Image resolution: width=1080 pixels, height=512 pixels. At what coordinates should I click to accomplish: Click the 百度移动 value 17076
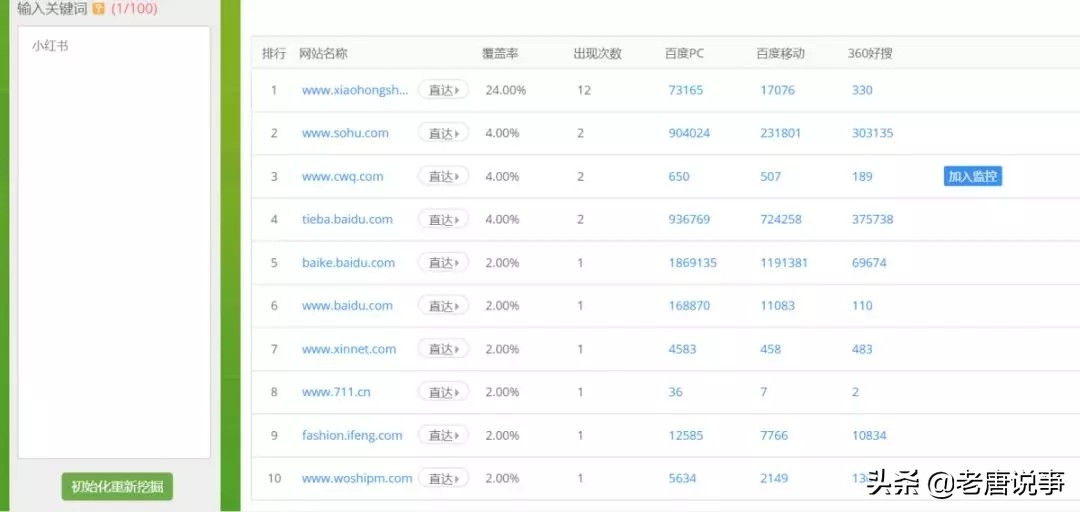778,90
